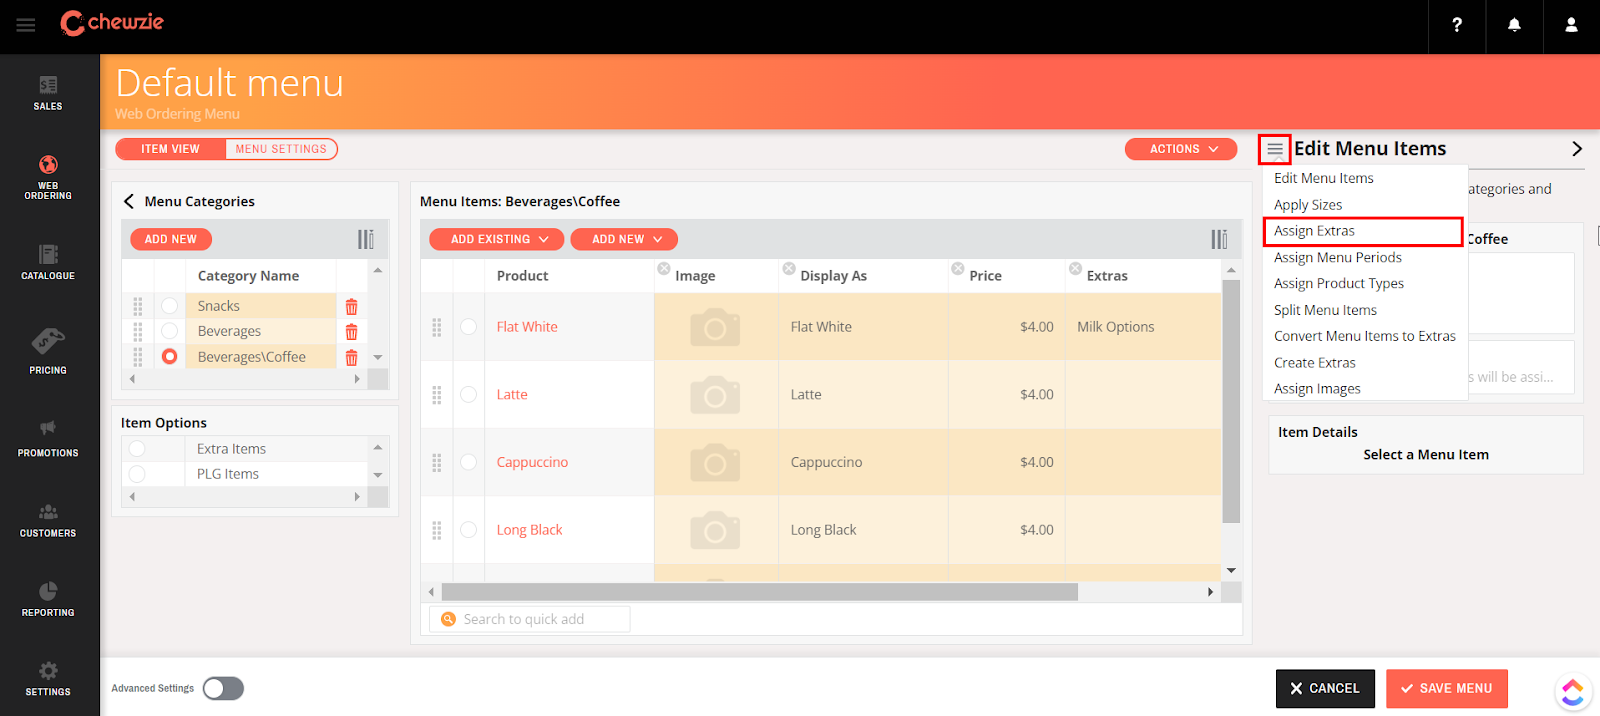The height and width of the screenshot is (716, 1600).
Task: Collapse the Edit Menu Items panel arrow
Action: [x=1577, y=149]
